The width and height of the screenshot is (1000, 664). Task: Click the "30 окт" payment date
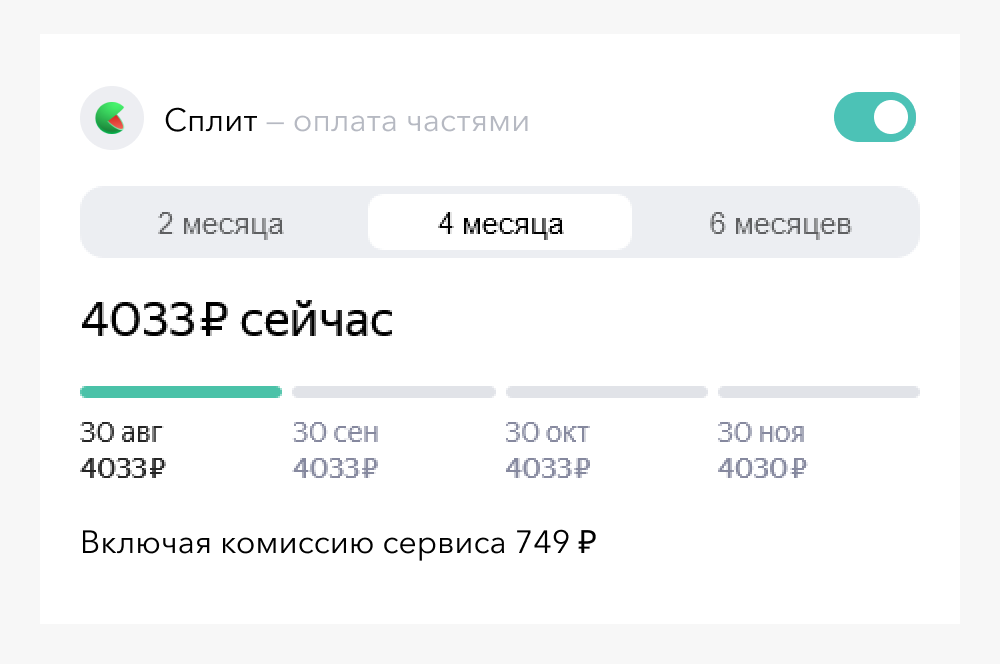[x=547, y=433]
